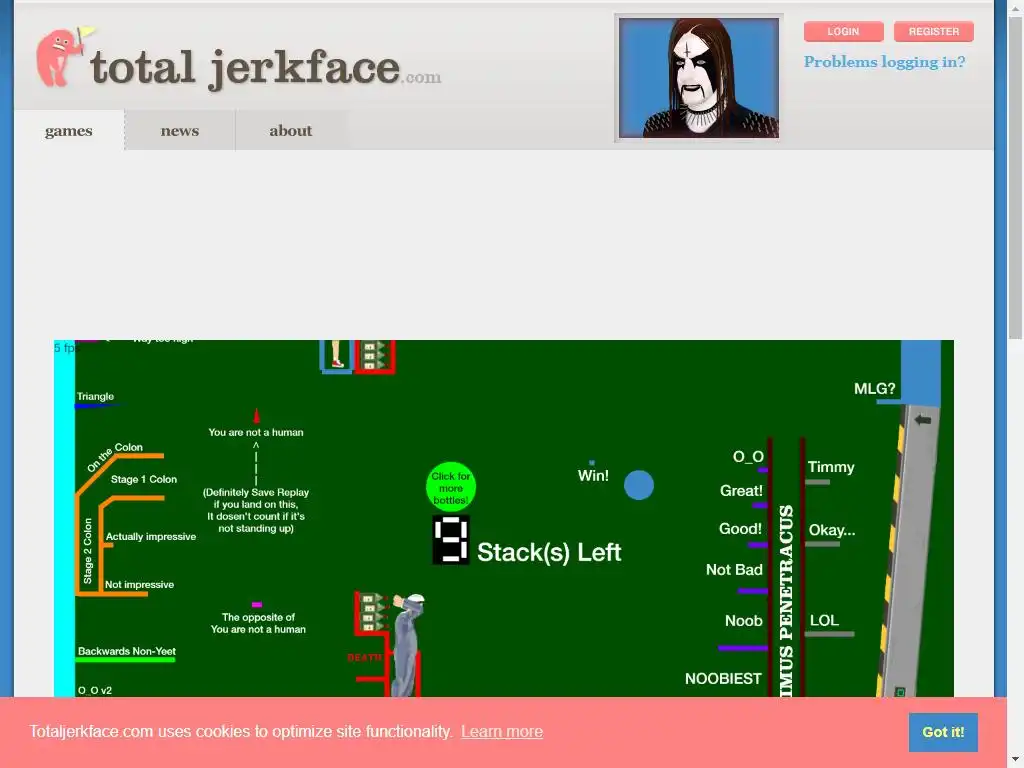The image size is (1024, 768).
Task: Click the 'Not impressive' label
Action: point(139,584)
